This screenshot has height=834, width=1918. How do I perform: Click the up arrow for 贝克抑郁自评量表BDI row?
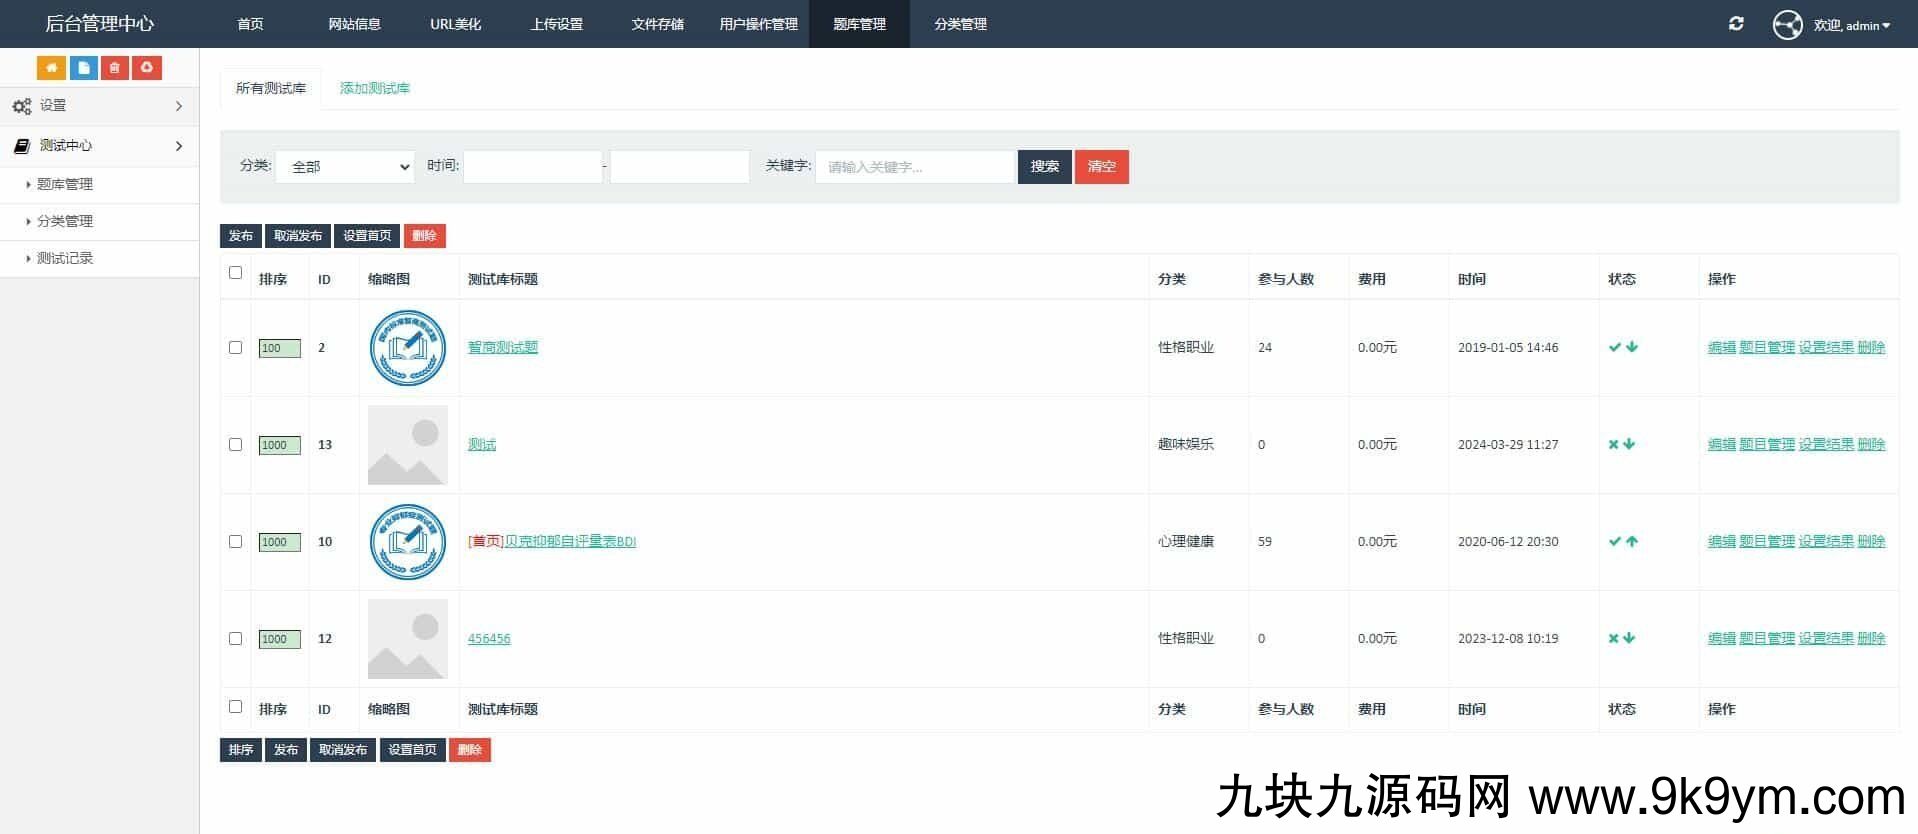tap(1632, 542)
